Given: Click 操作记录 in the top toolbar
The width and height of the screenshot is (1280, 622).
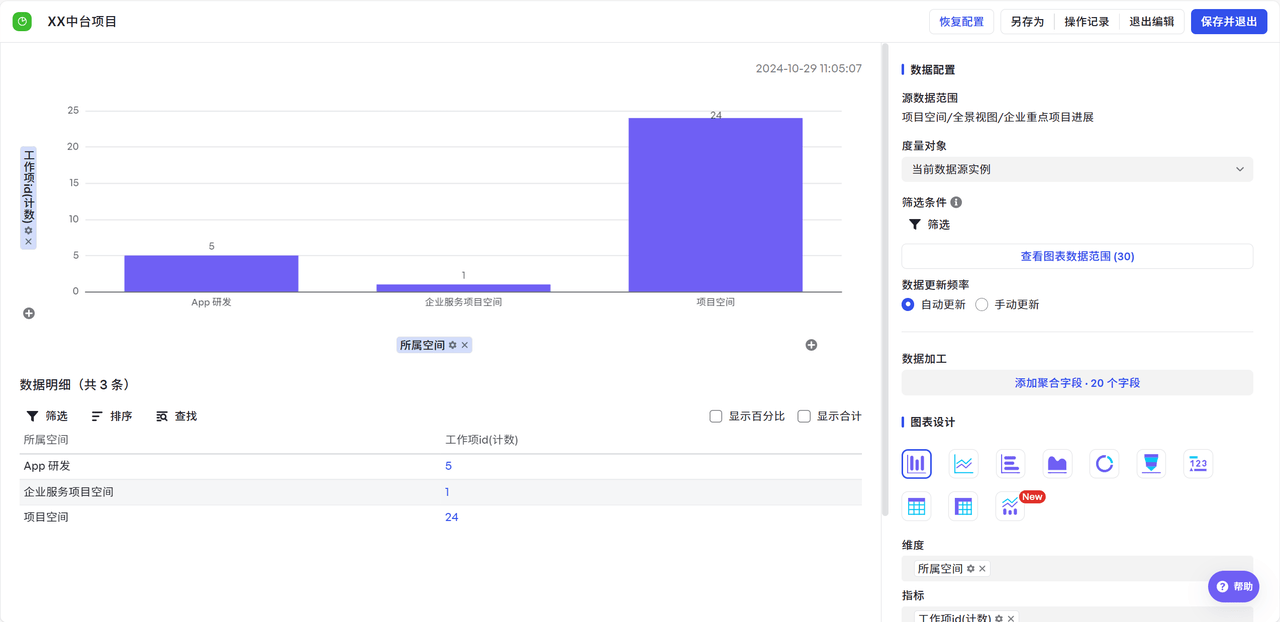Looking at the screenshot, I should tap(1086, 22).
